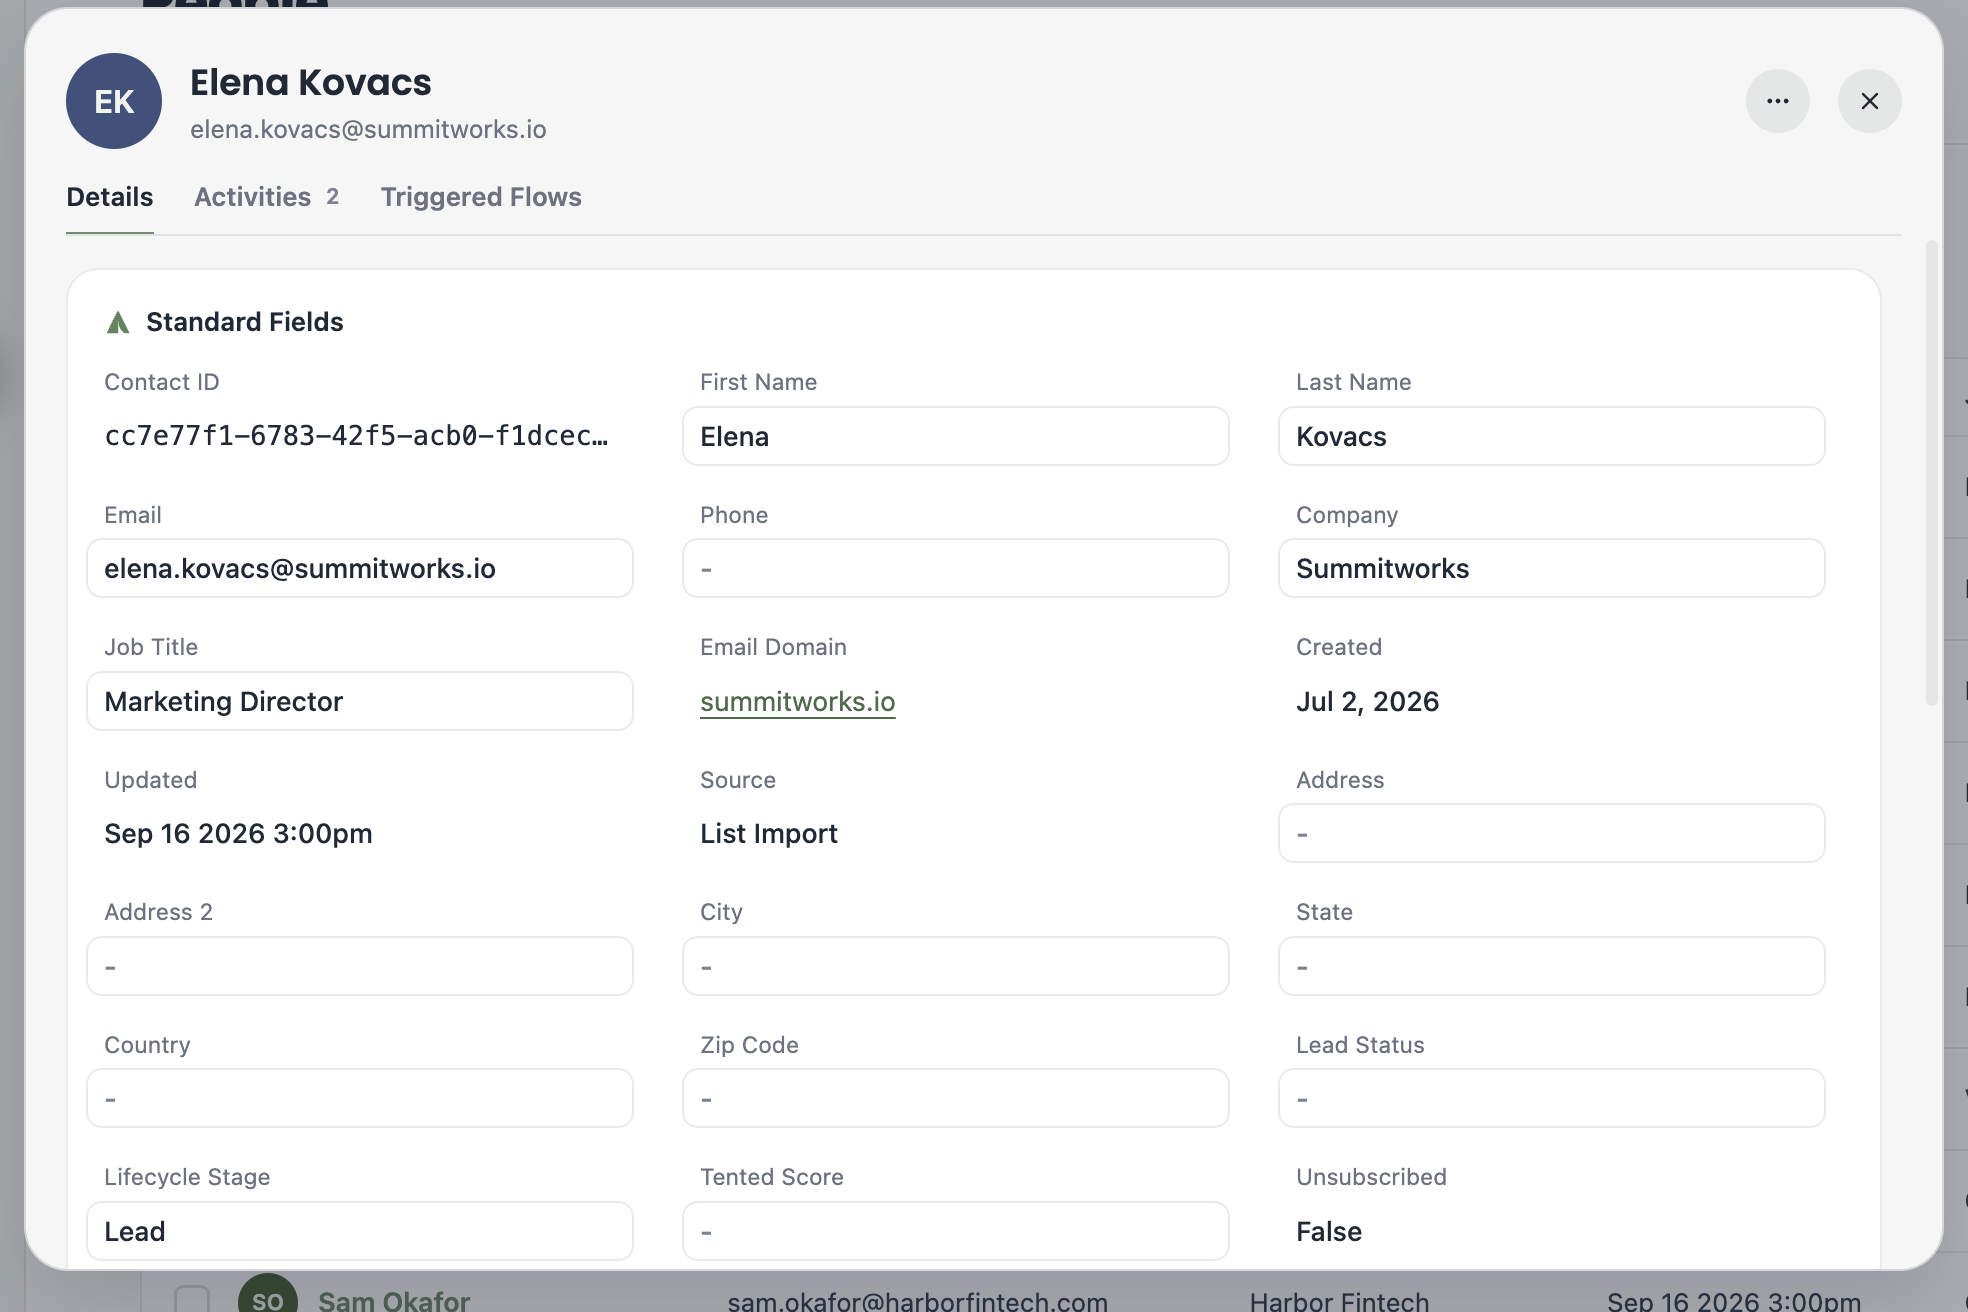This screenshot has width=1968, height=1312.
Task: Click the EK avatar circle
Action: (x=114, y=101)
